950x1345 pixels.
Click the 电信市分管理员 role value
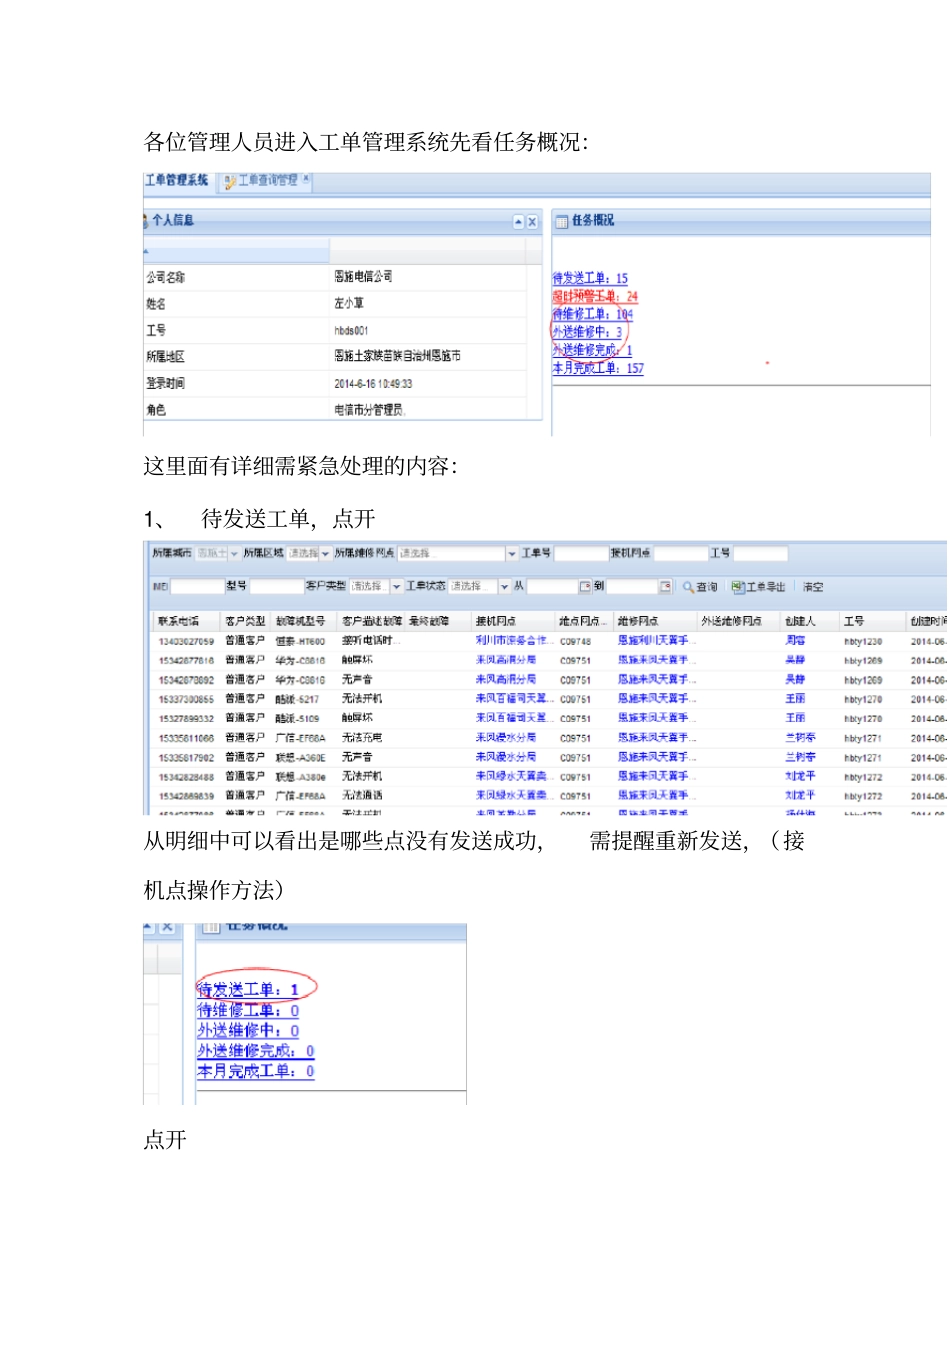[x=370, y=410]
